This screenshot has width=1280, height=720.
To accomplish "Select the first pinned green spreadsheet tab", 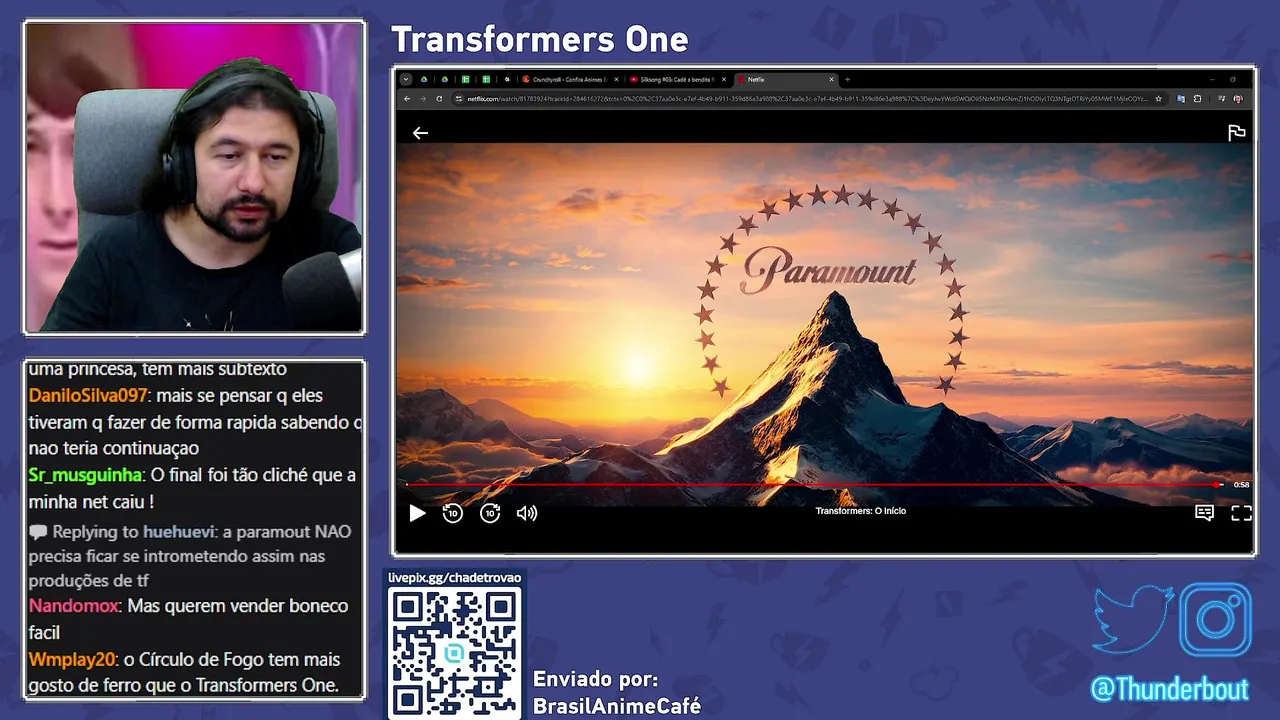I will [466, 79].
